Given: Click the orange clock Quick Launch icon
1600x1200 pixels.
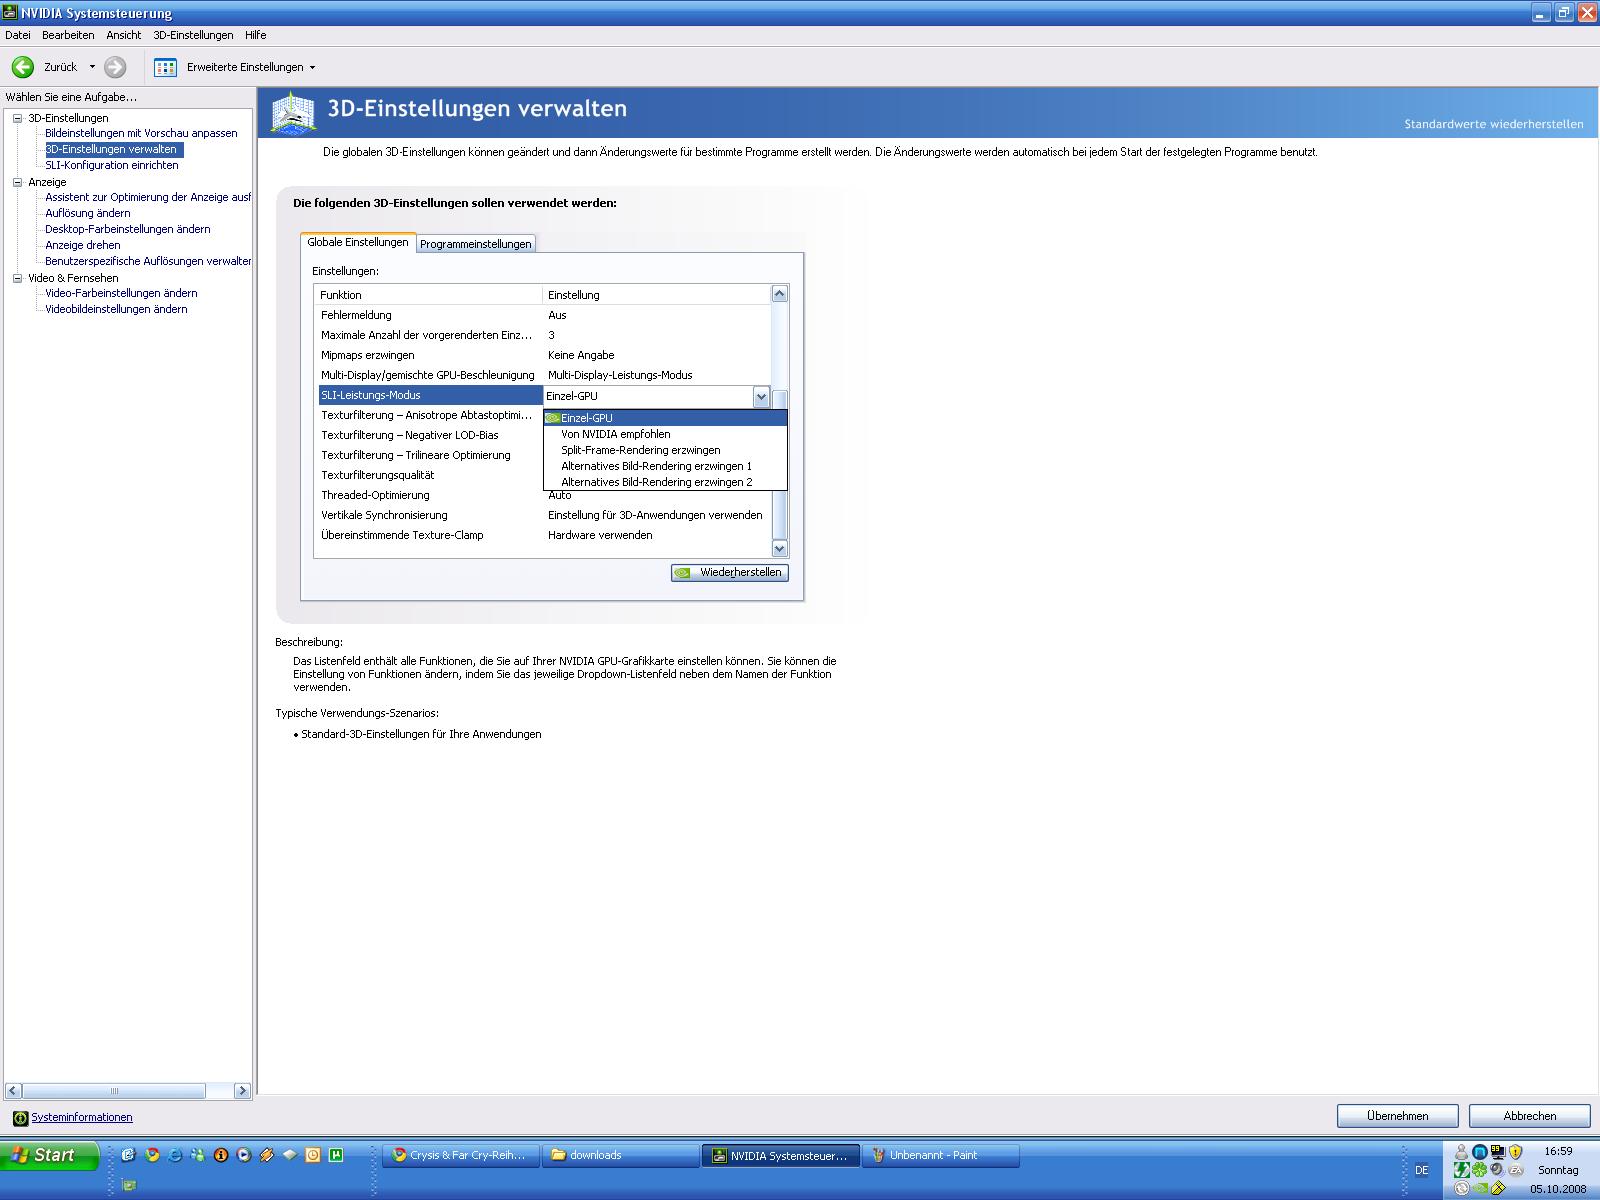Looking at the screenshot, I should [313, 1155].
